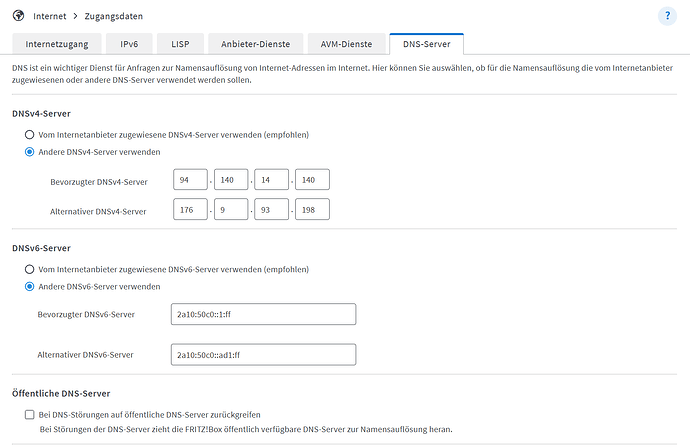Click the Bevorzugter DNSv6-Server input field
The width and height of the screenshot is (690, 447).
click(263, 315)
